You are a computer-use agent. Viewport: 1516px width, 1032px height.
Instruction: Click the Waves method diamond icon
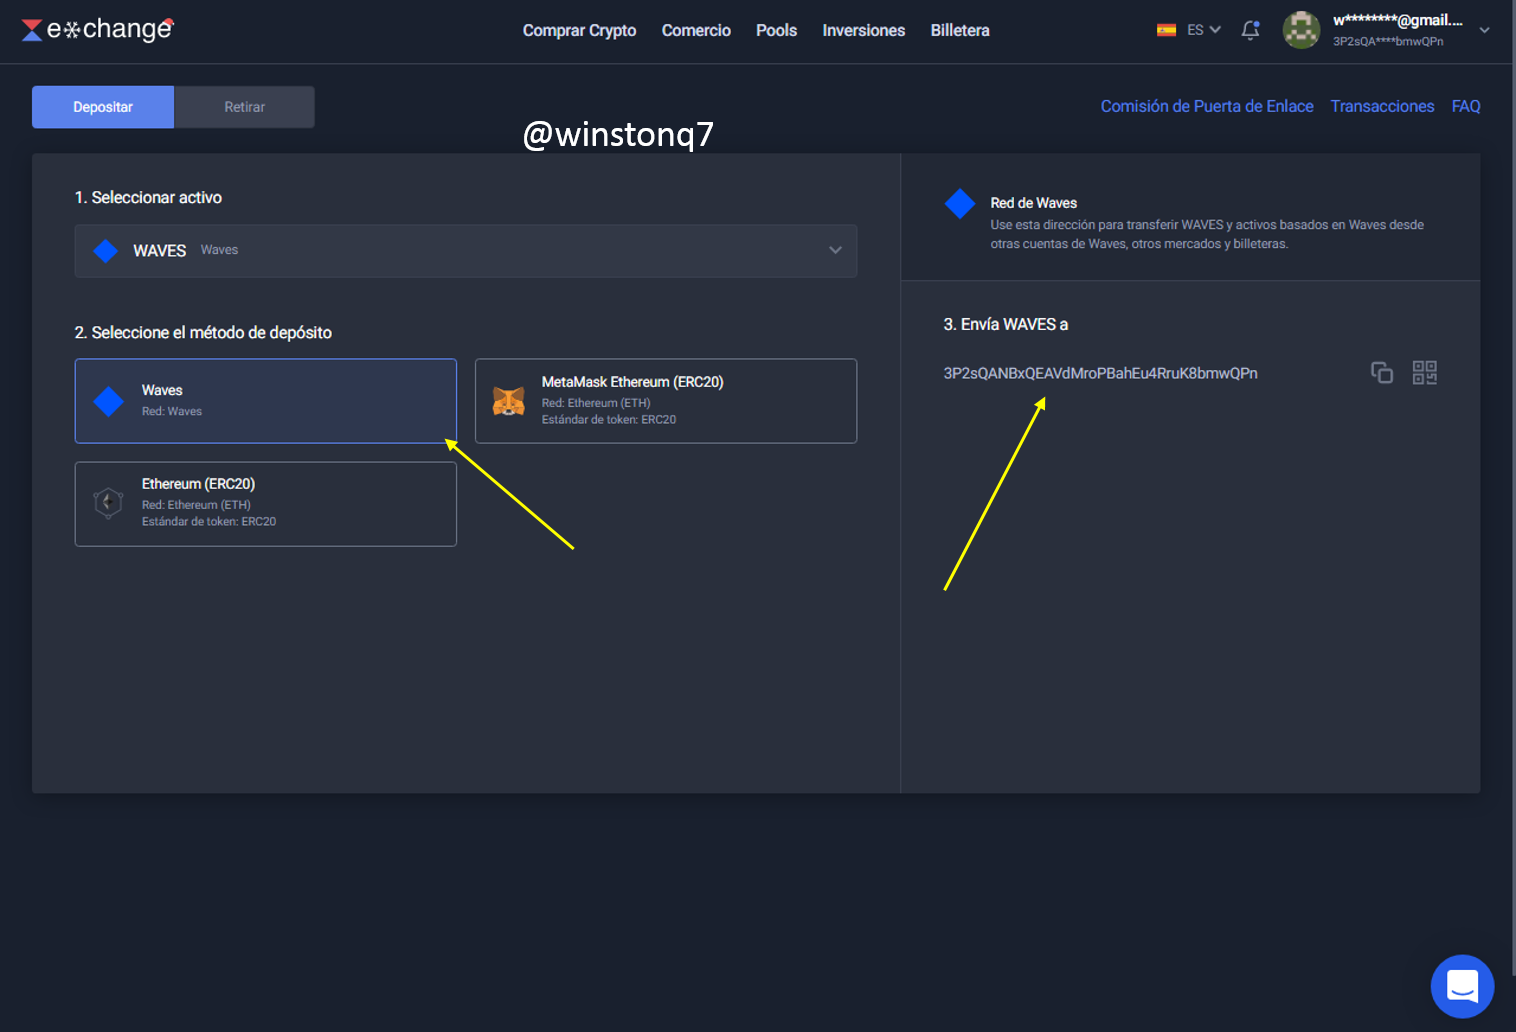[108, 401]
